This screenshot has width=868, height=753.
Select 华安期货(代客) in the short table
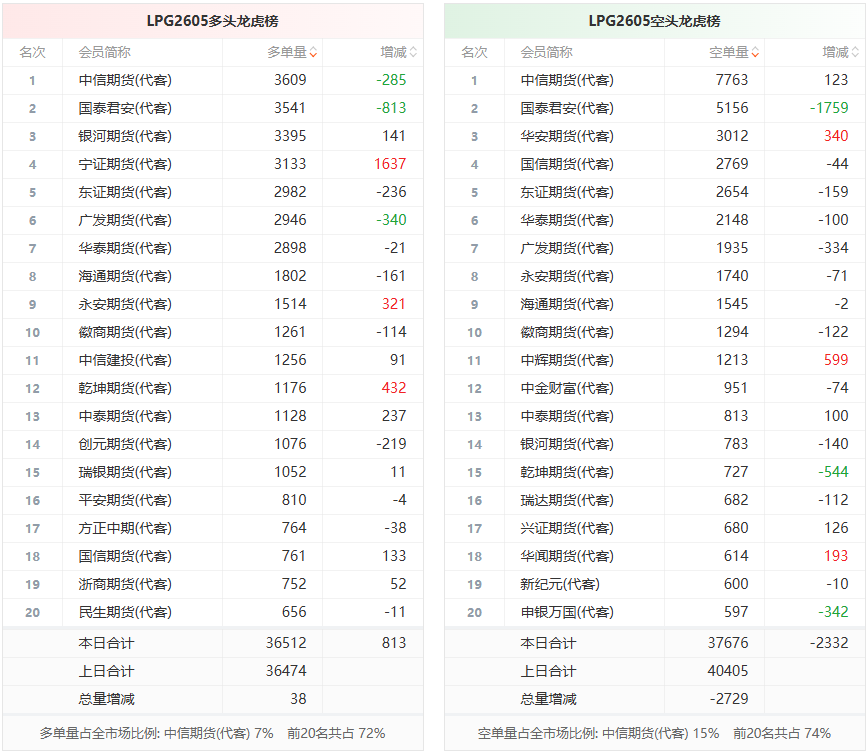point(567,136)
